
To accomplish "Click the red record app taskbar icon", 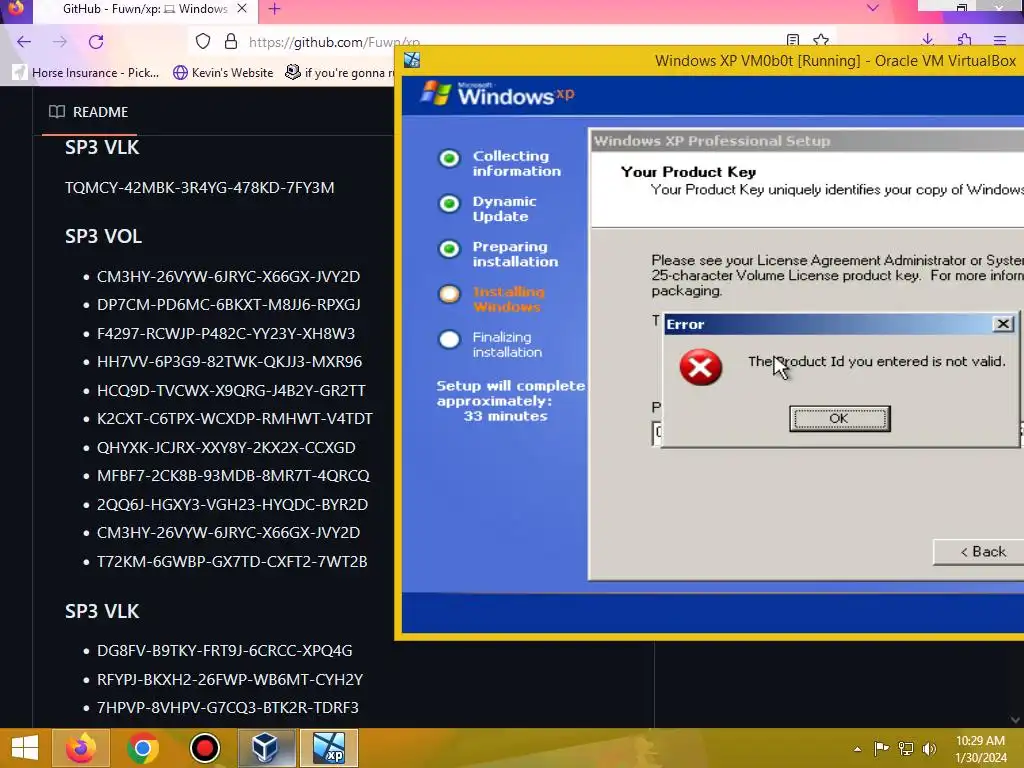I will pos(204,748).
